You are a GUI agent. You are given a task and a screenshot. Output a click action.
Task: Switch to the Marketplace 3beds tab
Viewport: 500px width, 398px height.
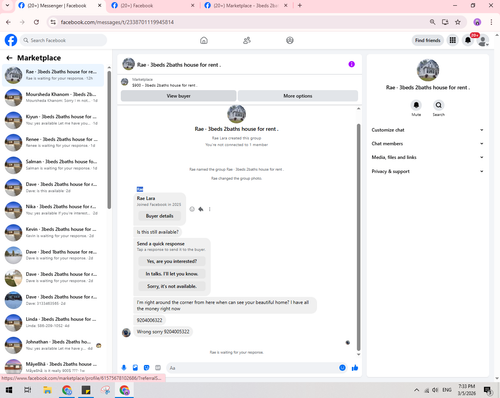click(246, 6)
